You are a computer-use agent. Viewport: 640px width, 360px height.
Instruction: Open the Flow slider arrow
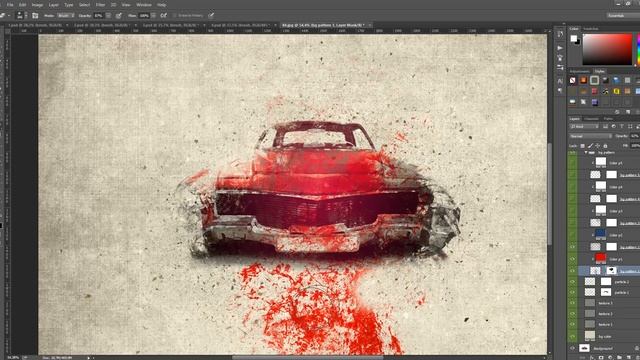153,16
